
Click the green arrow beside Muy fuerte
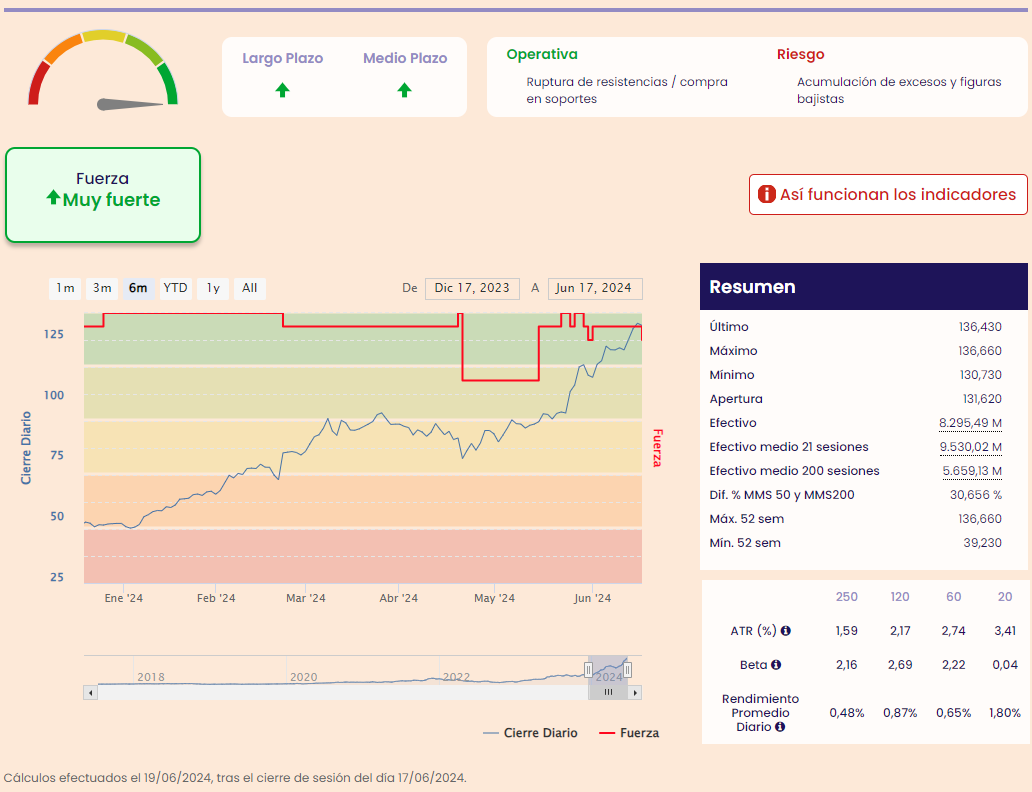tap(53, 198)
